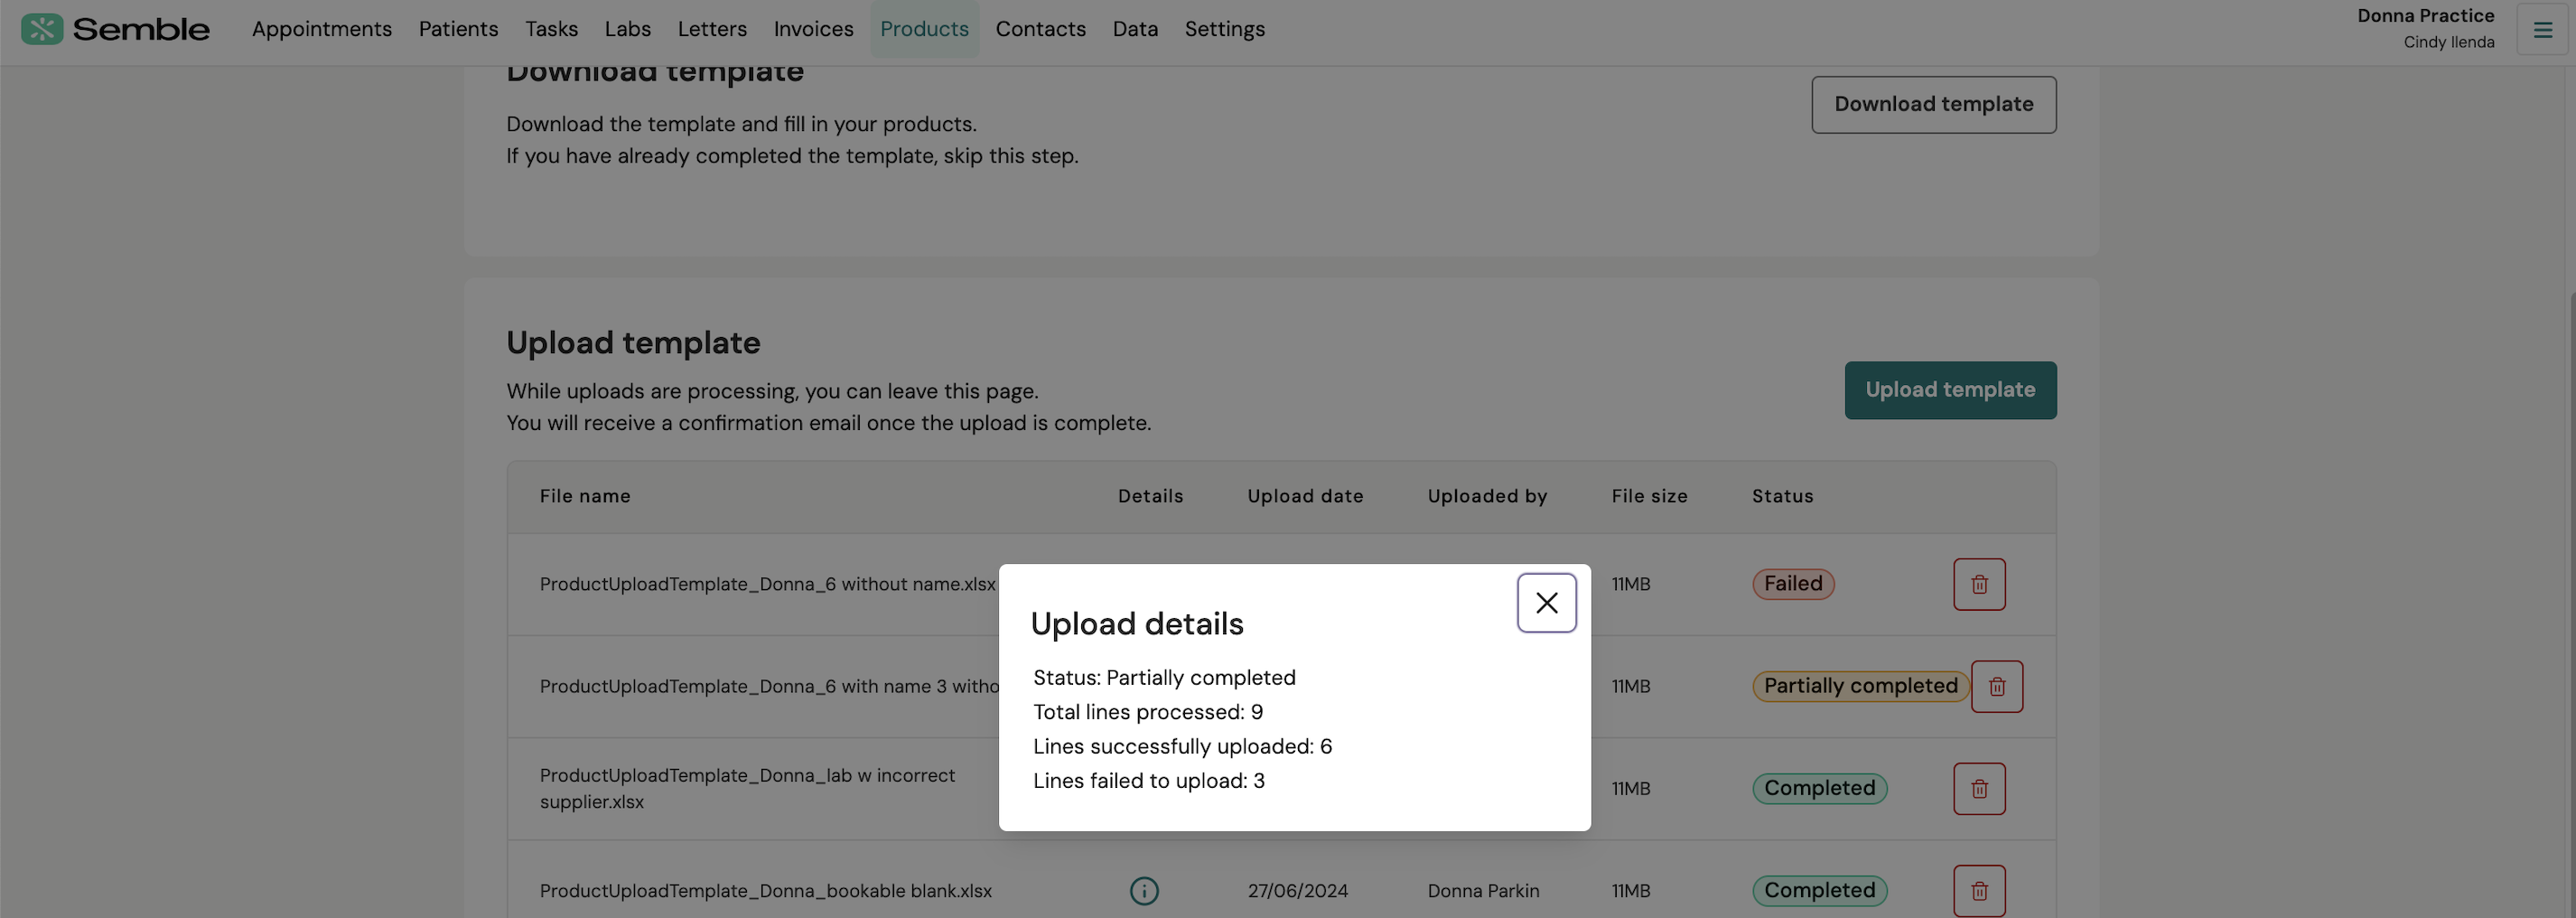The height and width of the screenshot is (918, 2576).
Task: Click the Upload template button
Action: [1950, 390]
